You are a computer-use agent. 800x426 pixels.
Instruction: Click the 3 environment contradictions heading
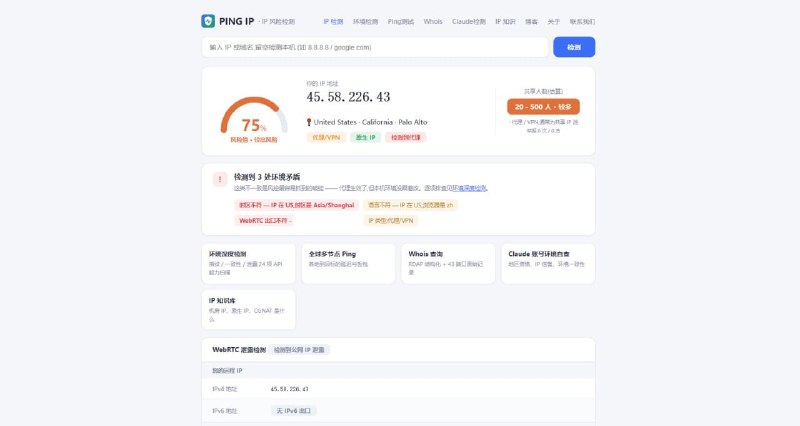tap(267, 177)
